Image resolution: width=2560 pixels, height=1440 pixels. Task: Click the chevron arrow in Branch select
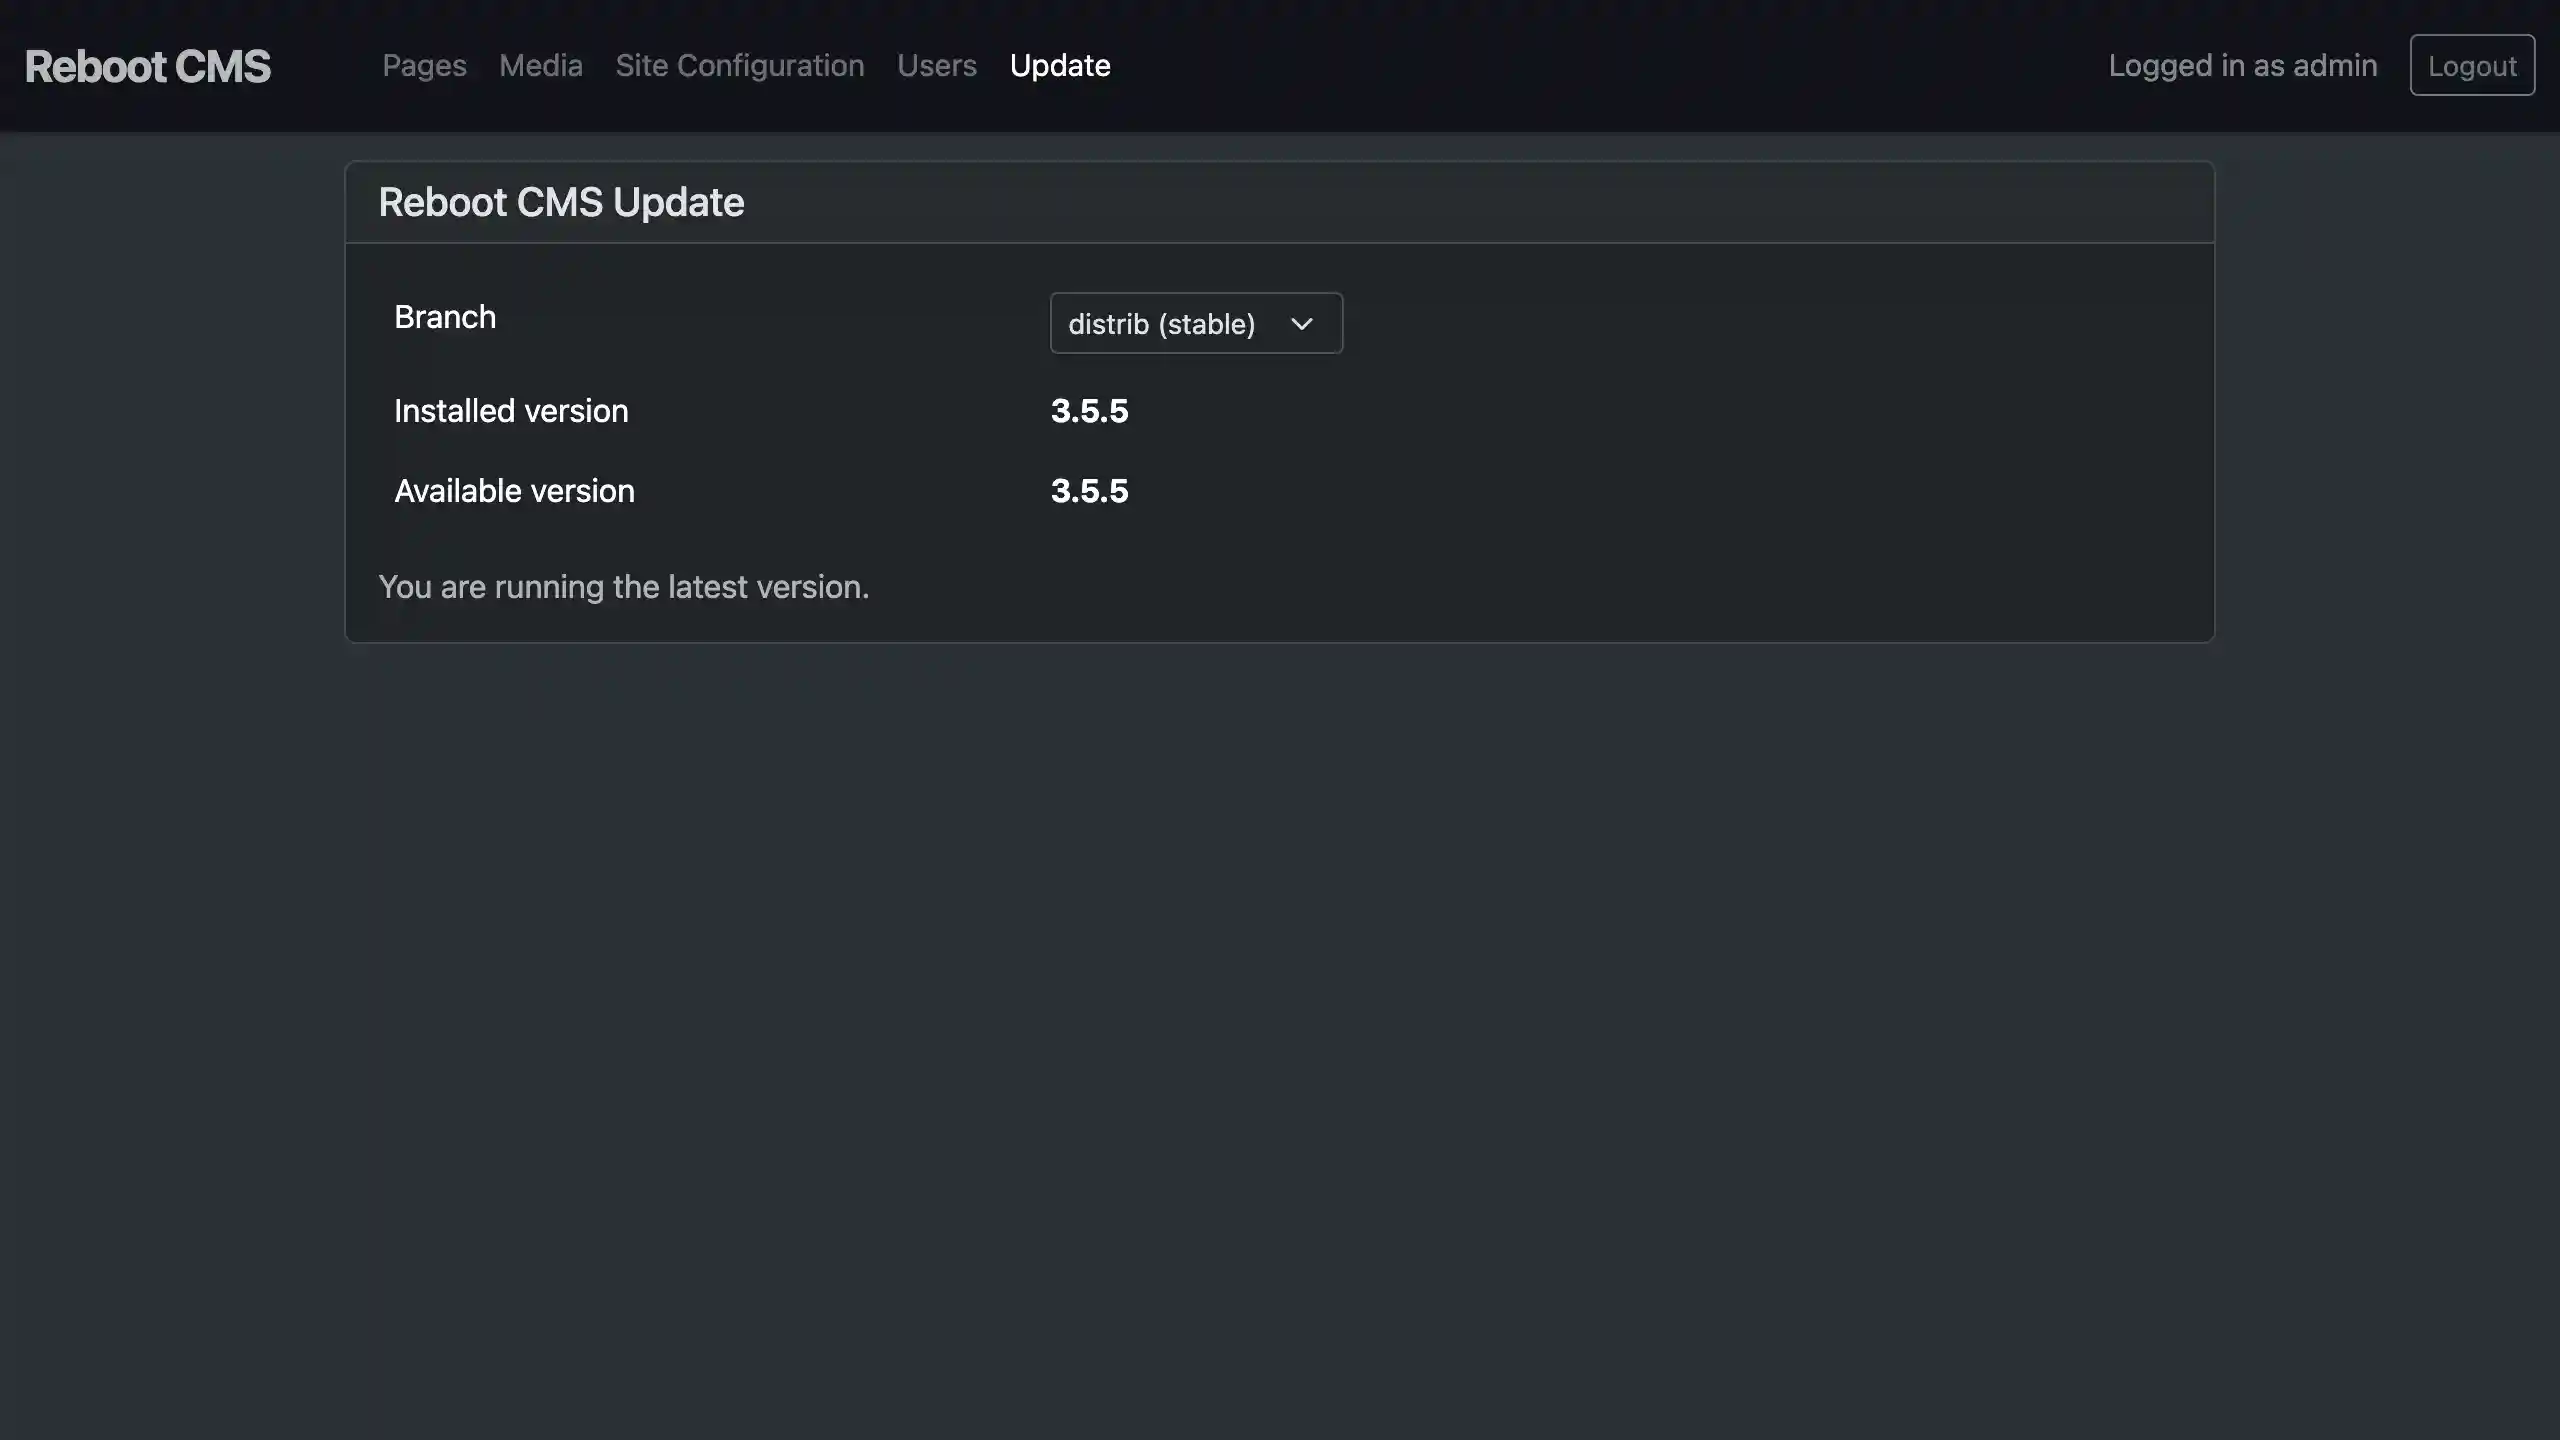coord(1301,324)
